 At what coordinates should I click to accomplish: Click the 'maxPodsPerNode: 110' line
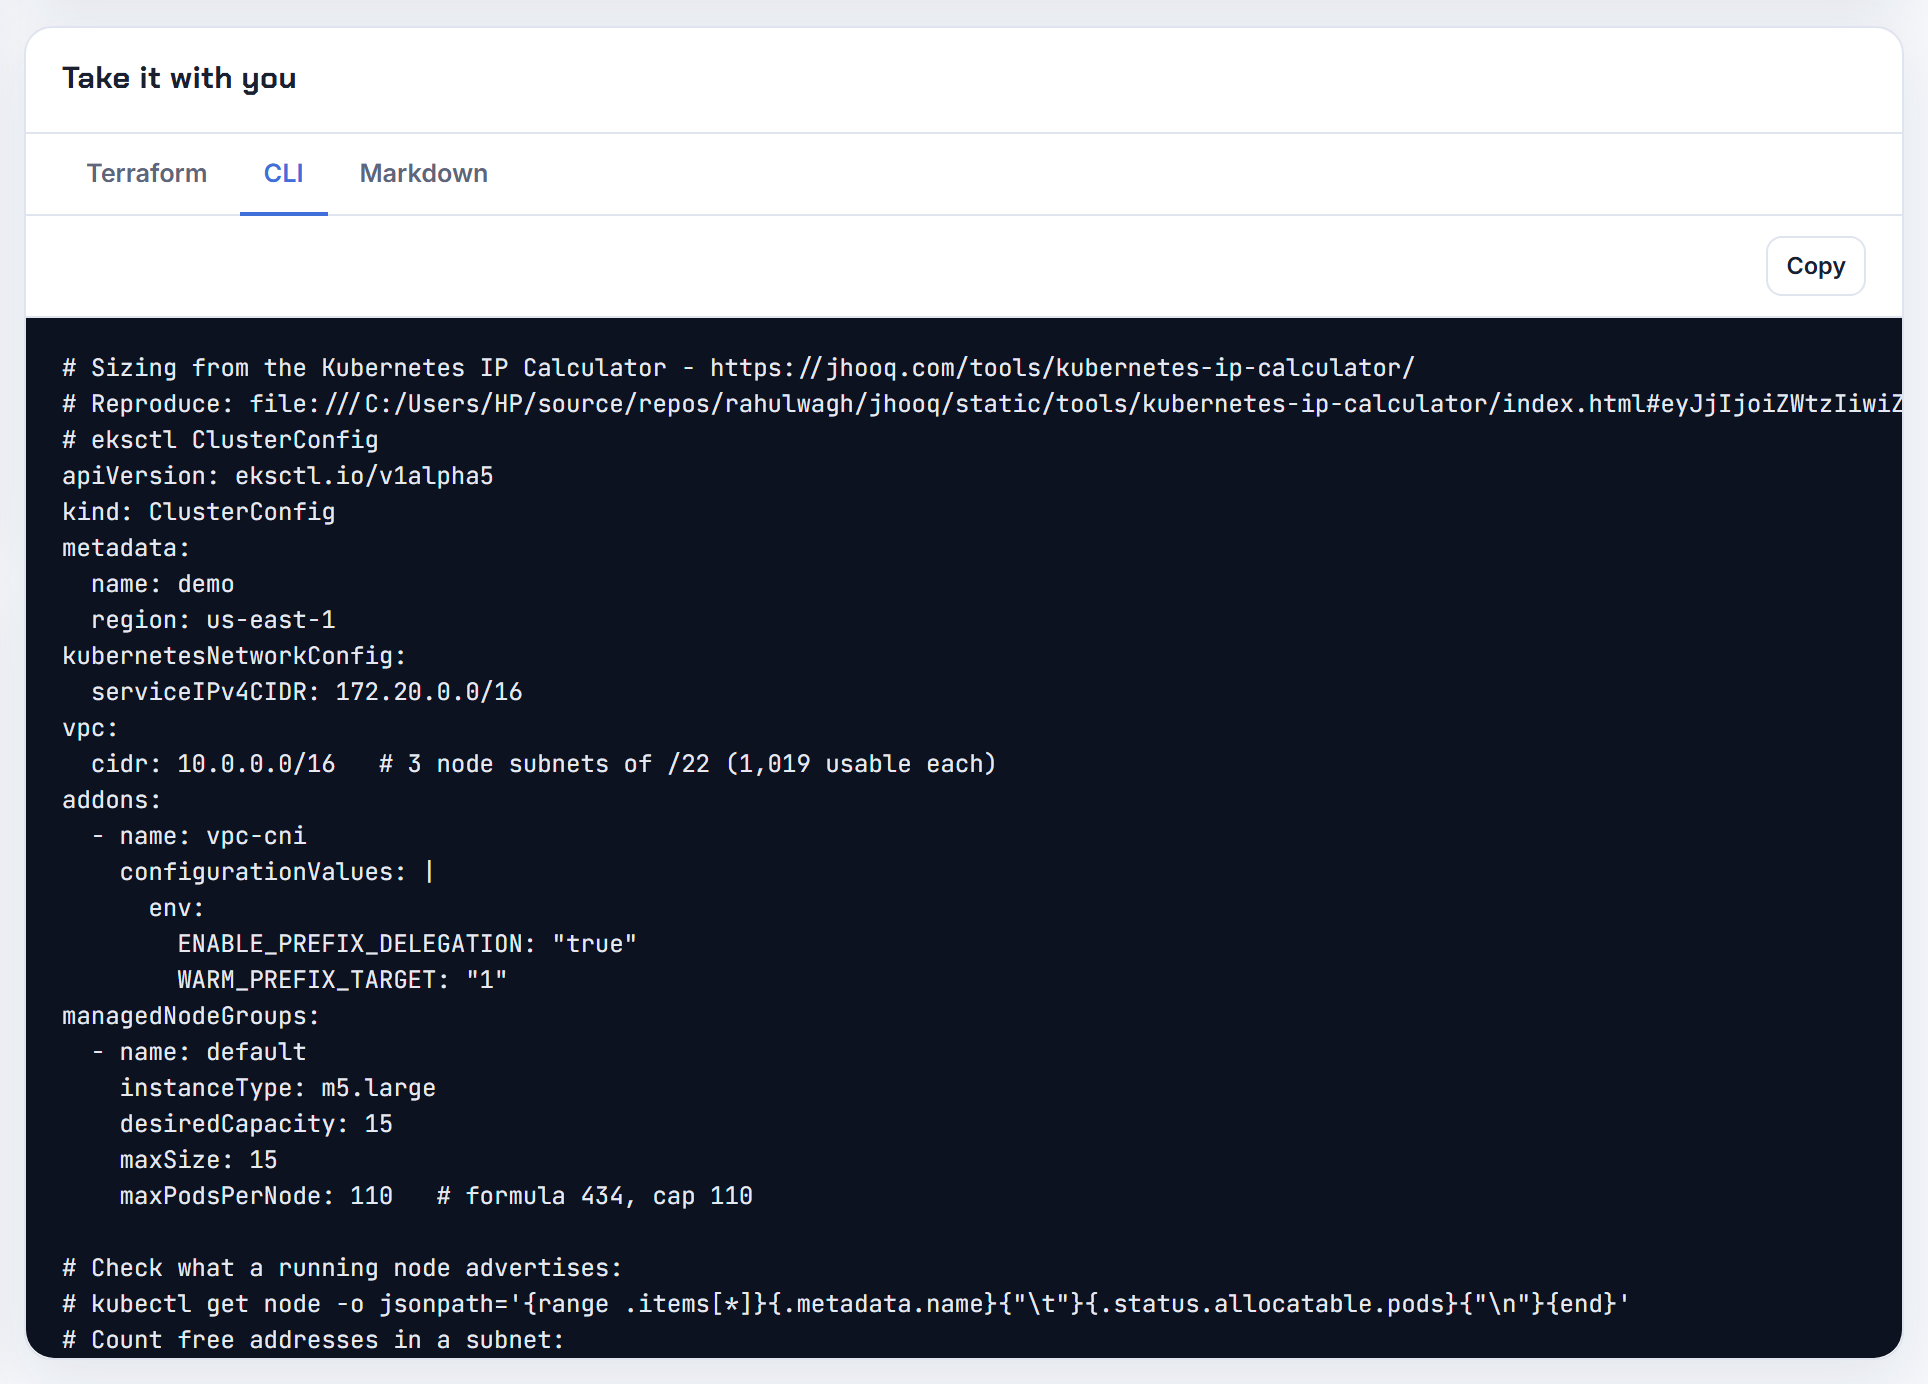click(x=436, y=1196)
